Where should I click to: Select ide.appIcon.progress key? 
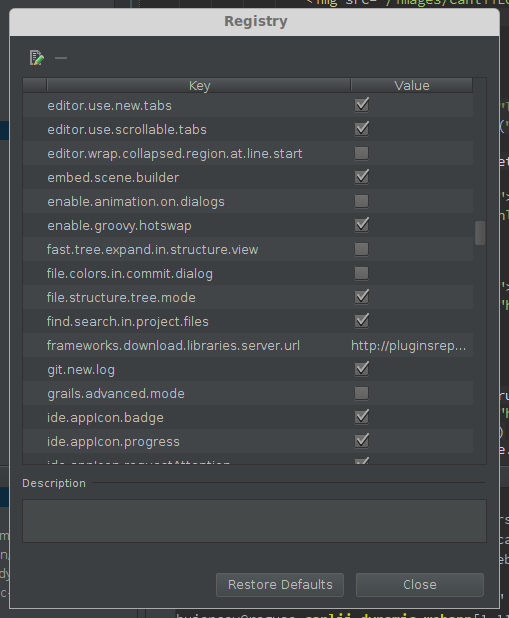pyautogui.click(x=113, y=442)
